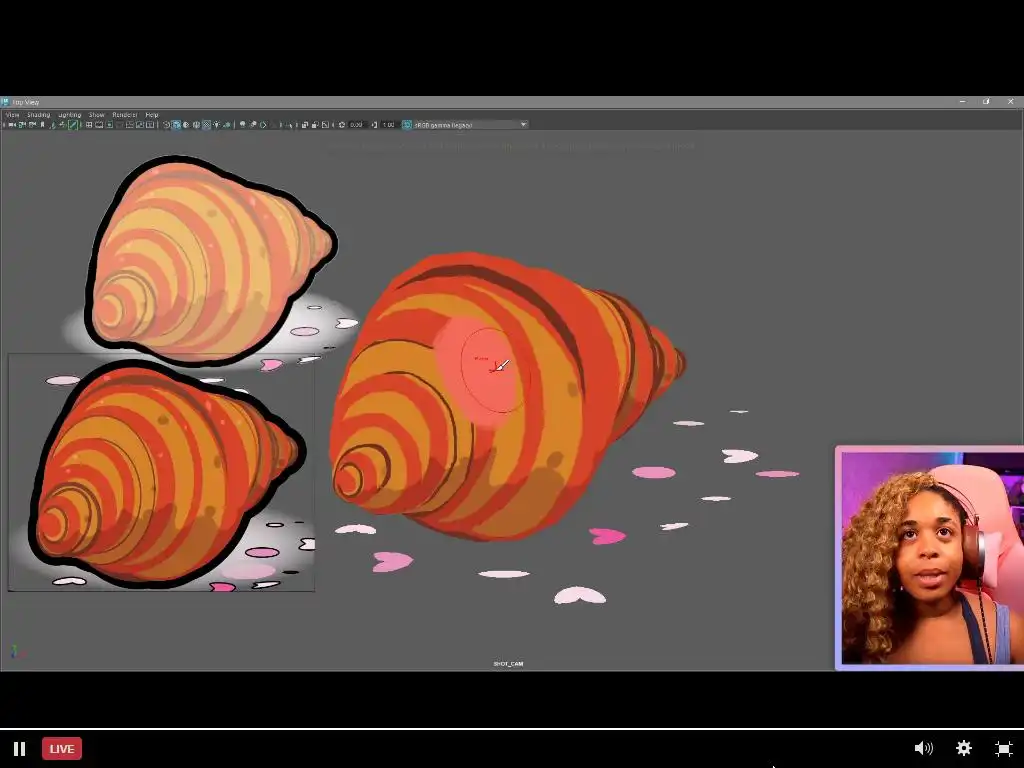Open the sRGB gamma view transform dropdown
The width and height of the screenshot is (1024, 768).
click(471, 125)
